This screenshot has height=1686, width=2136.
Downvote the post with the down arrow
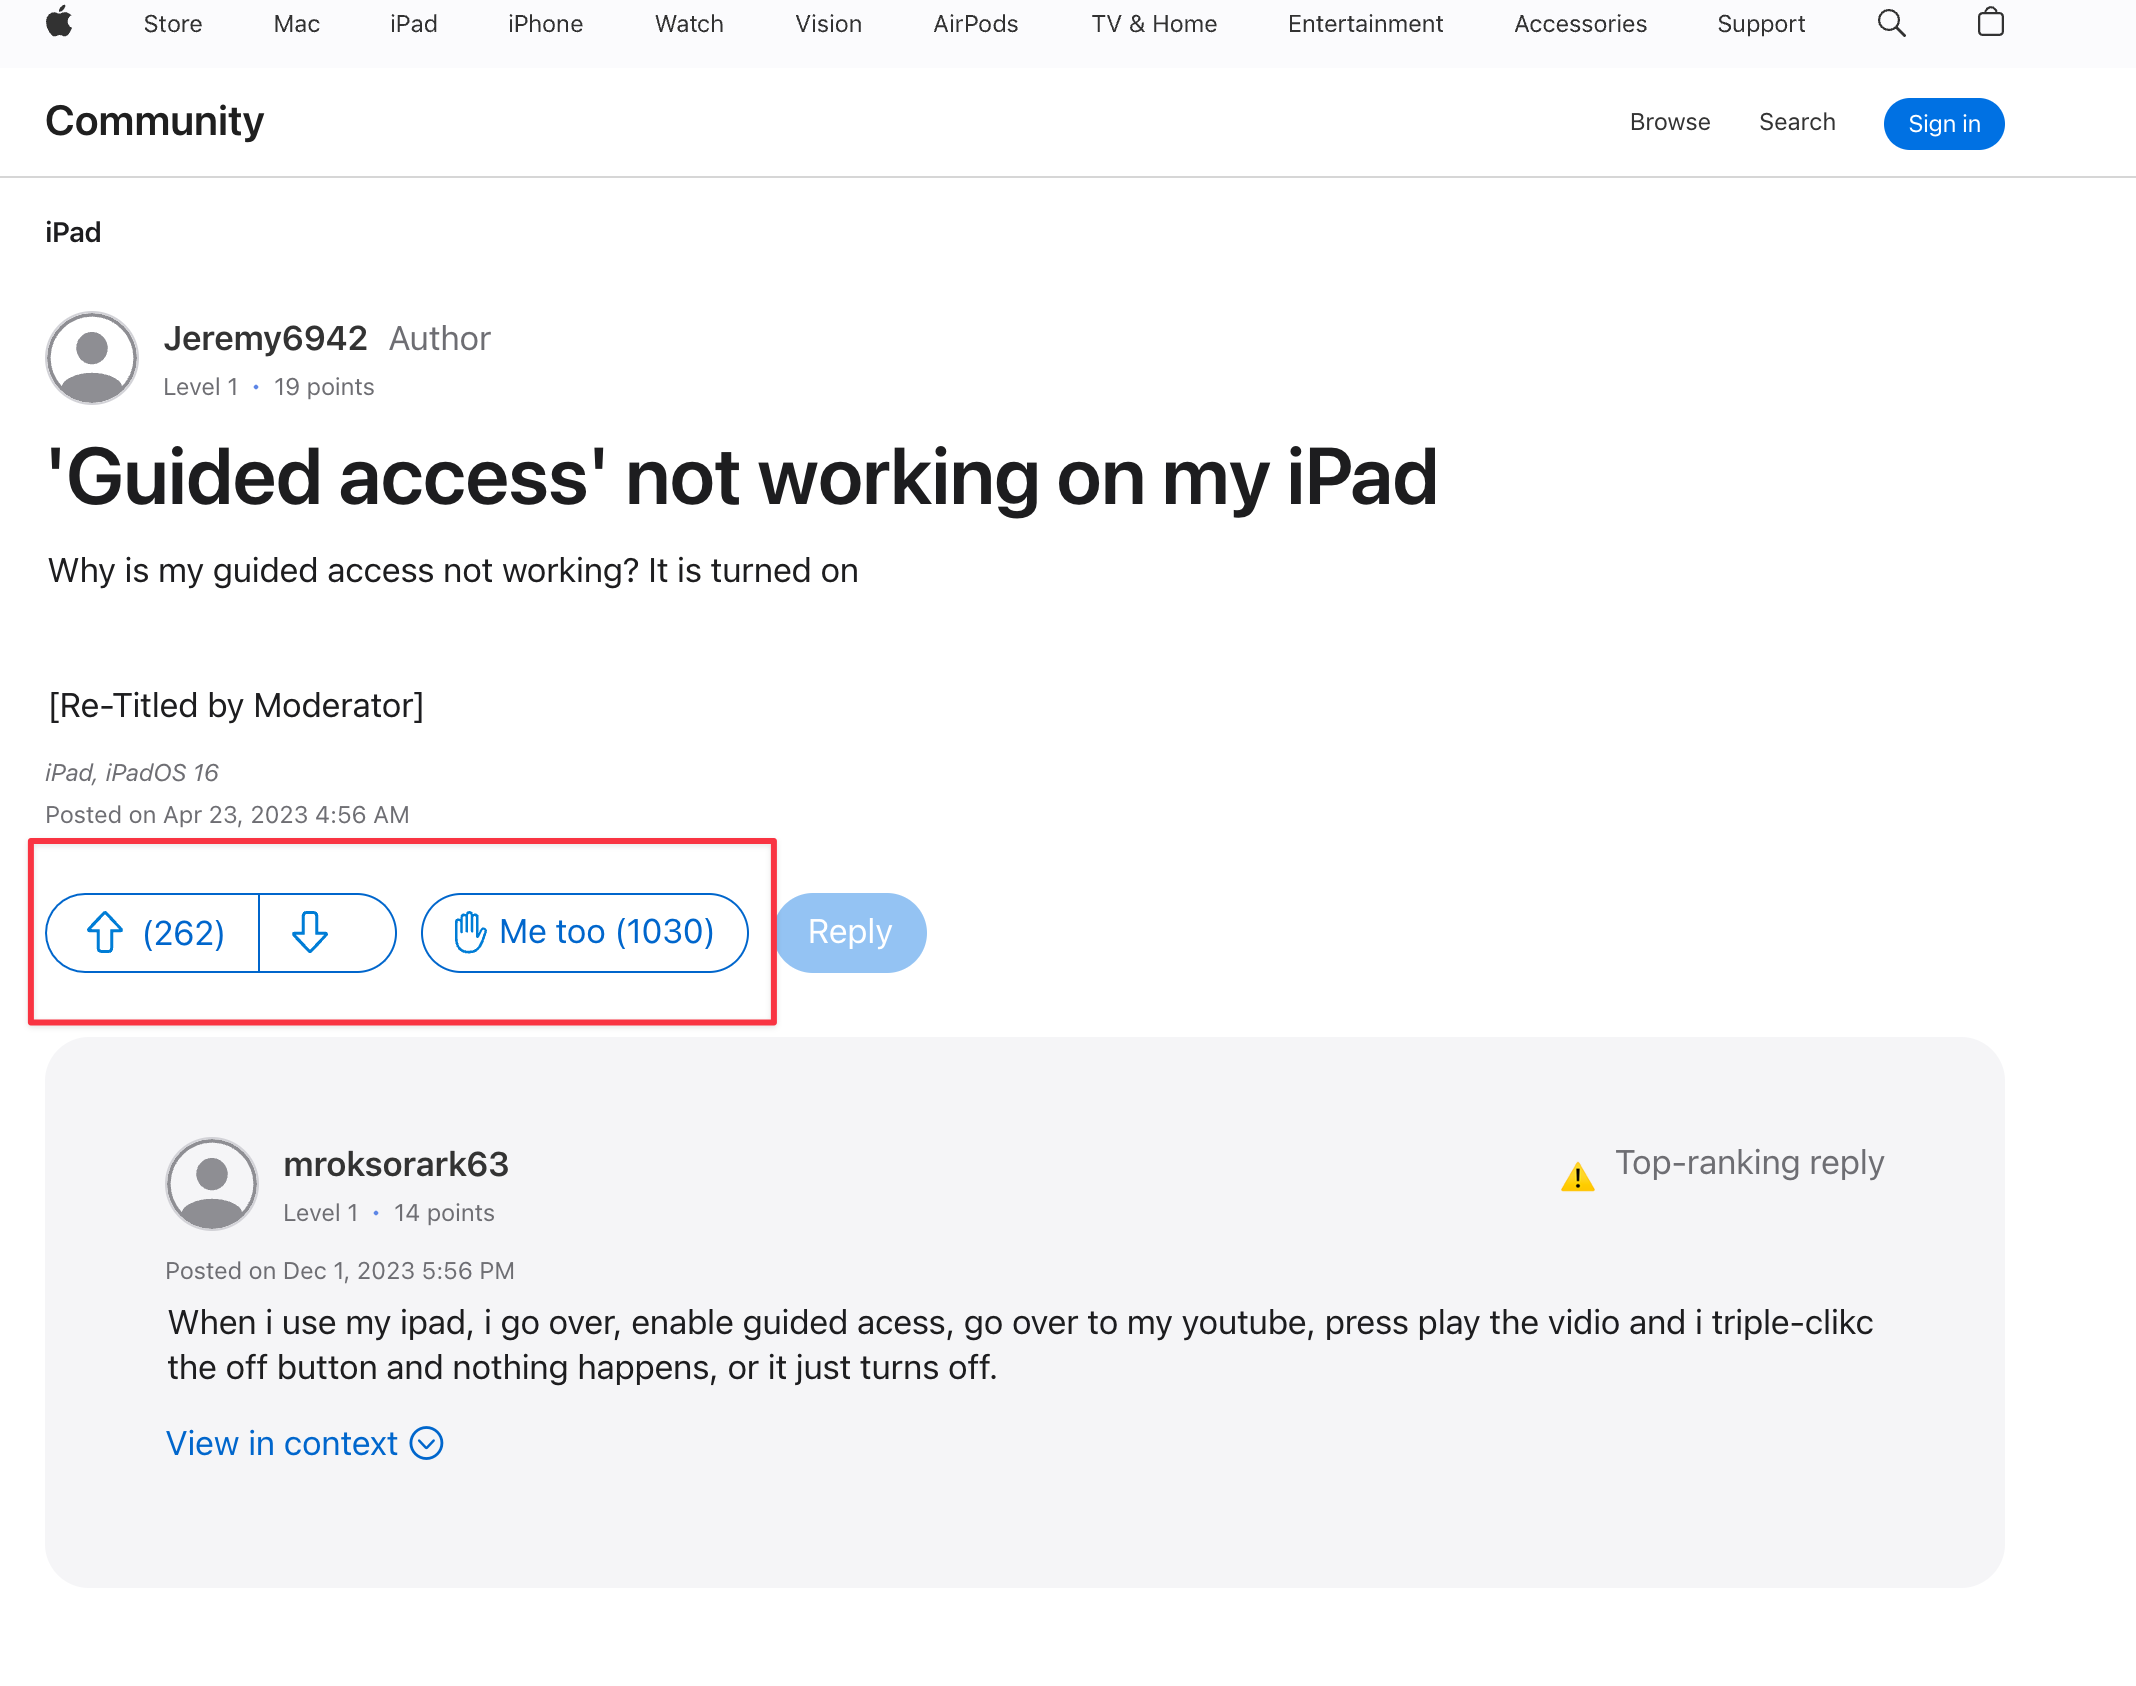(x=311, y=932)
